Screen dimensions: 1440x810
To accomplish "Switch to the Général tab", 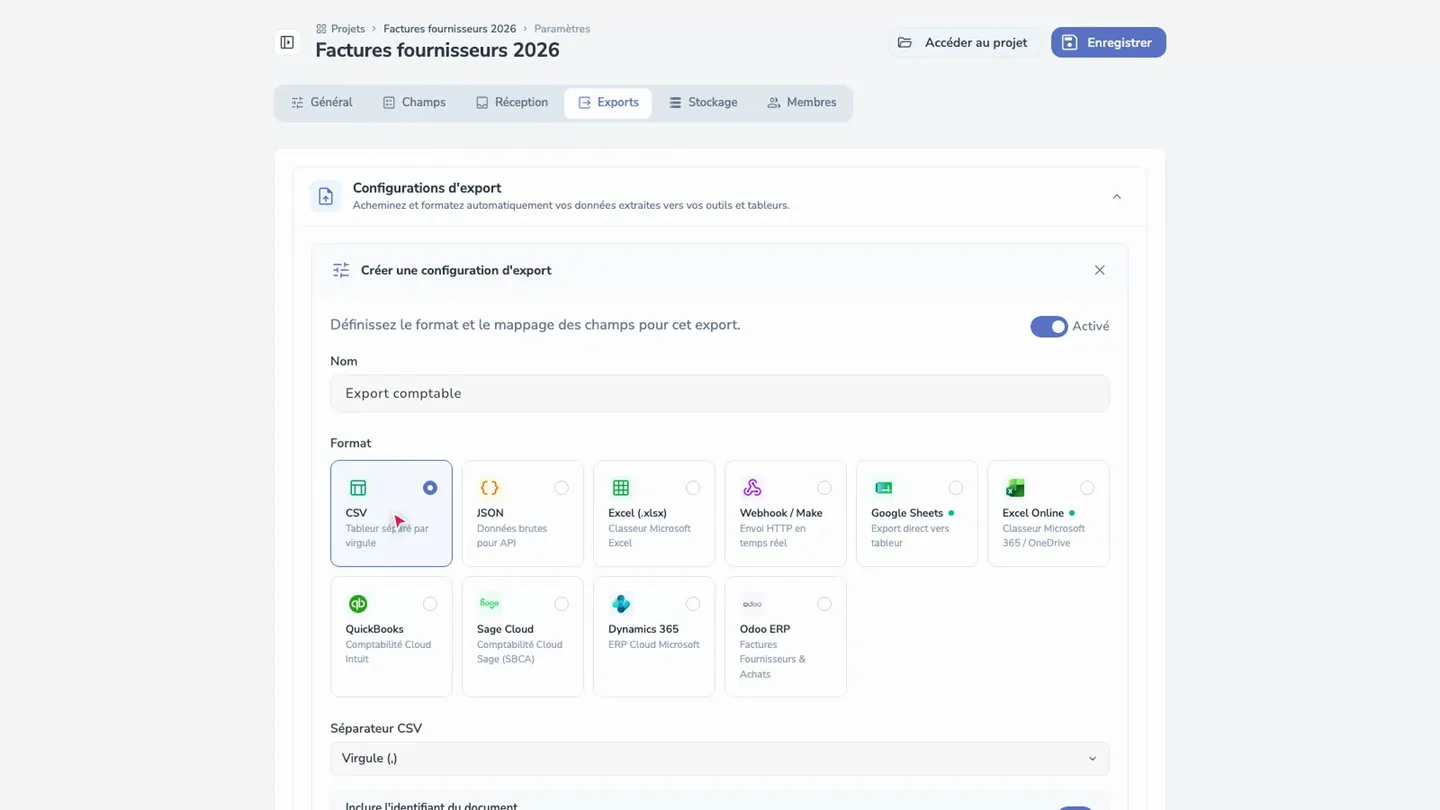I will [322, 103].
